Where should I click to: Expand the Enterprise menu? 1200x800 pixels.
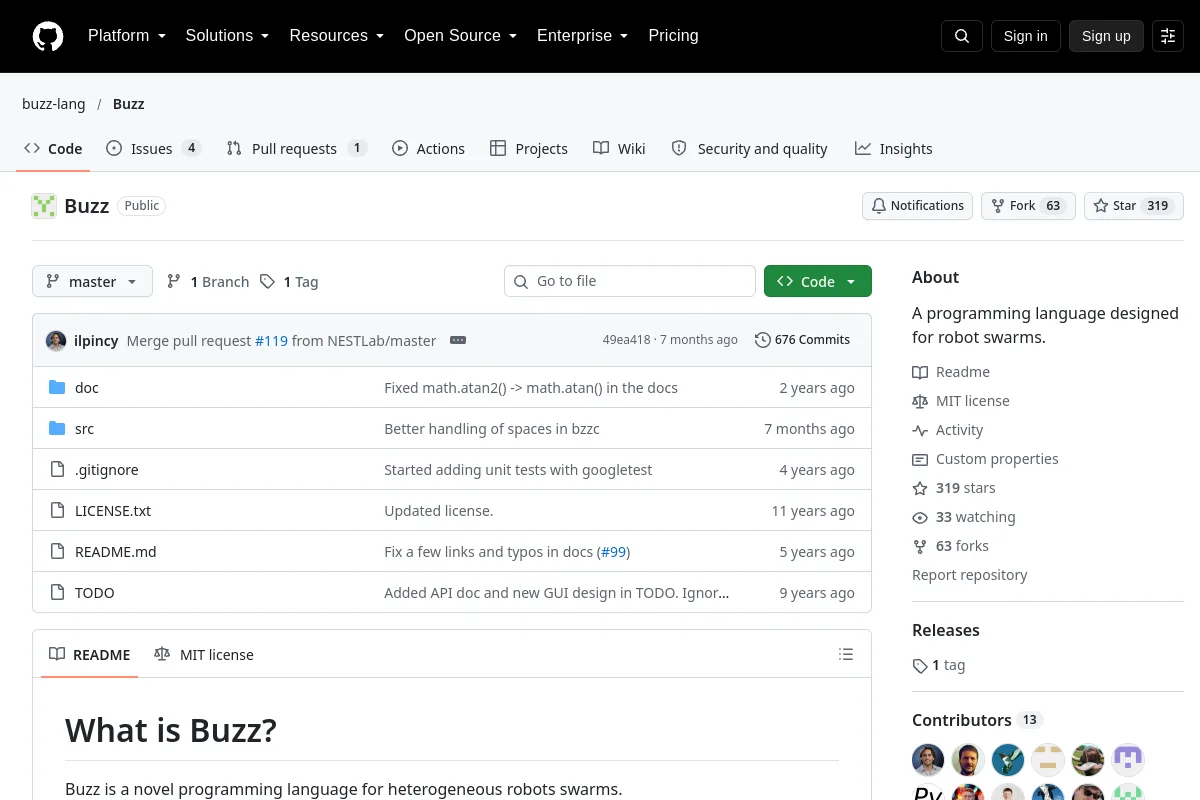tap(582, 36)
